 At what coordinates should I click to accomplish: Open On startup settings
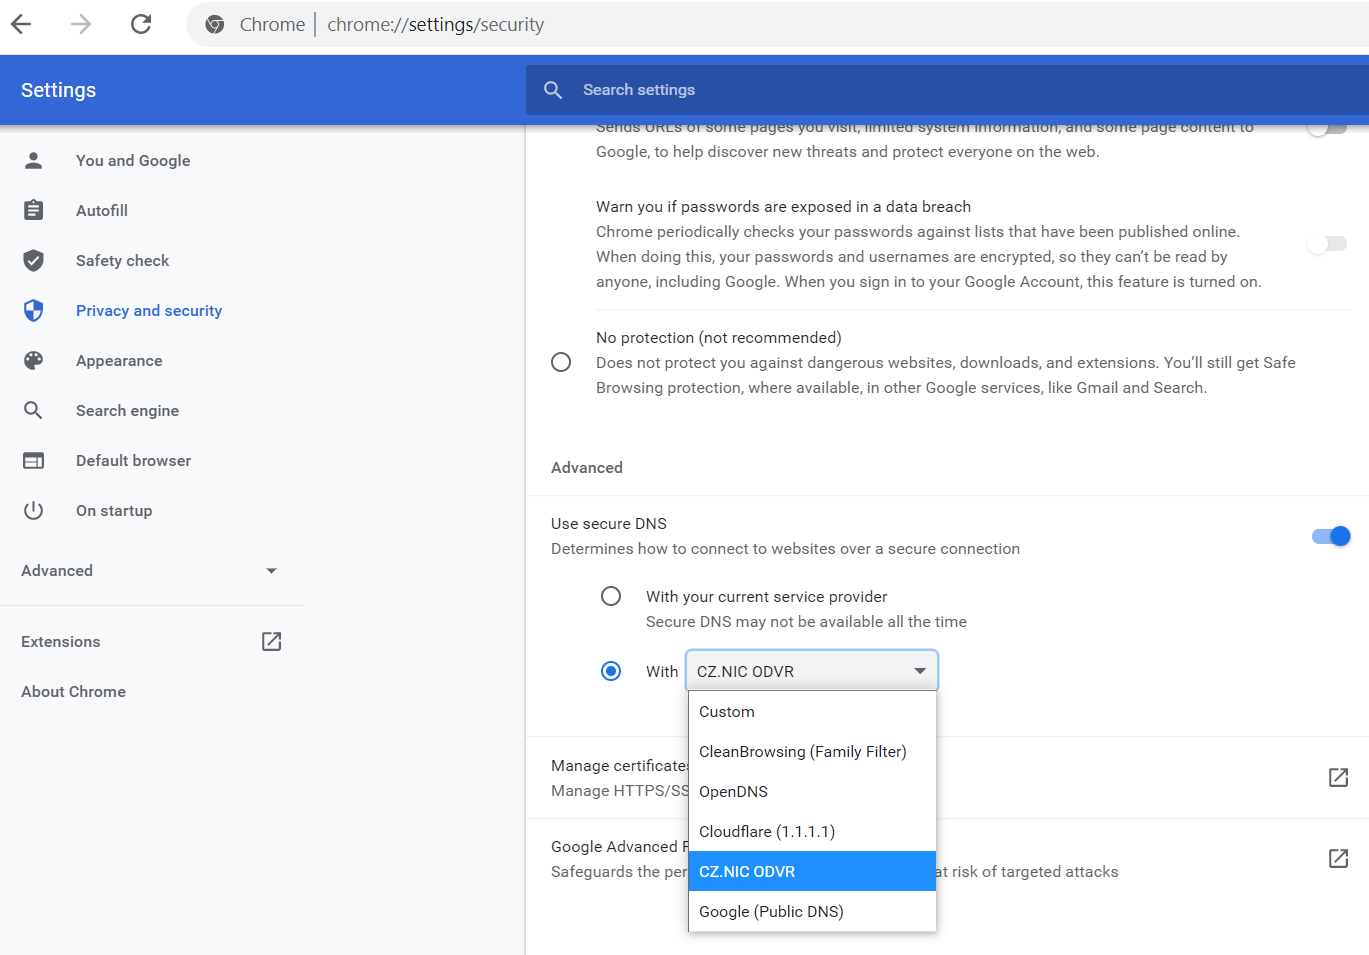point(114,510)
